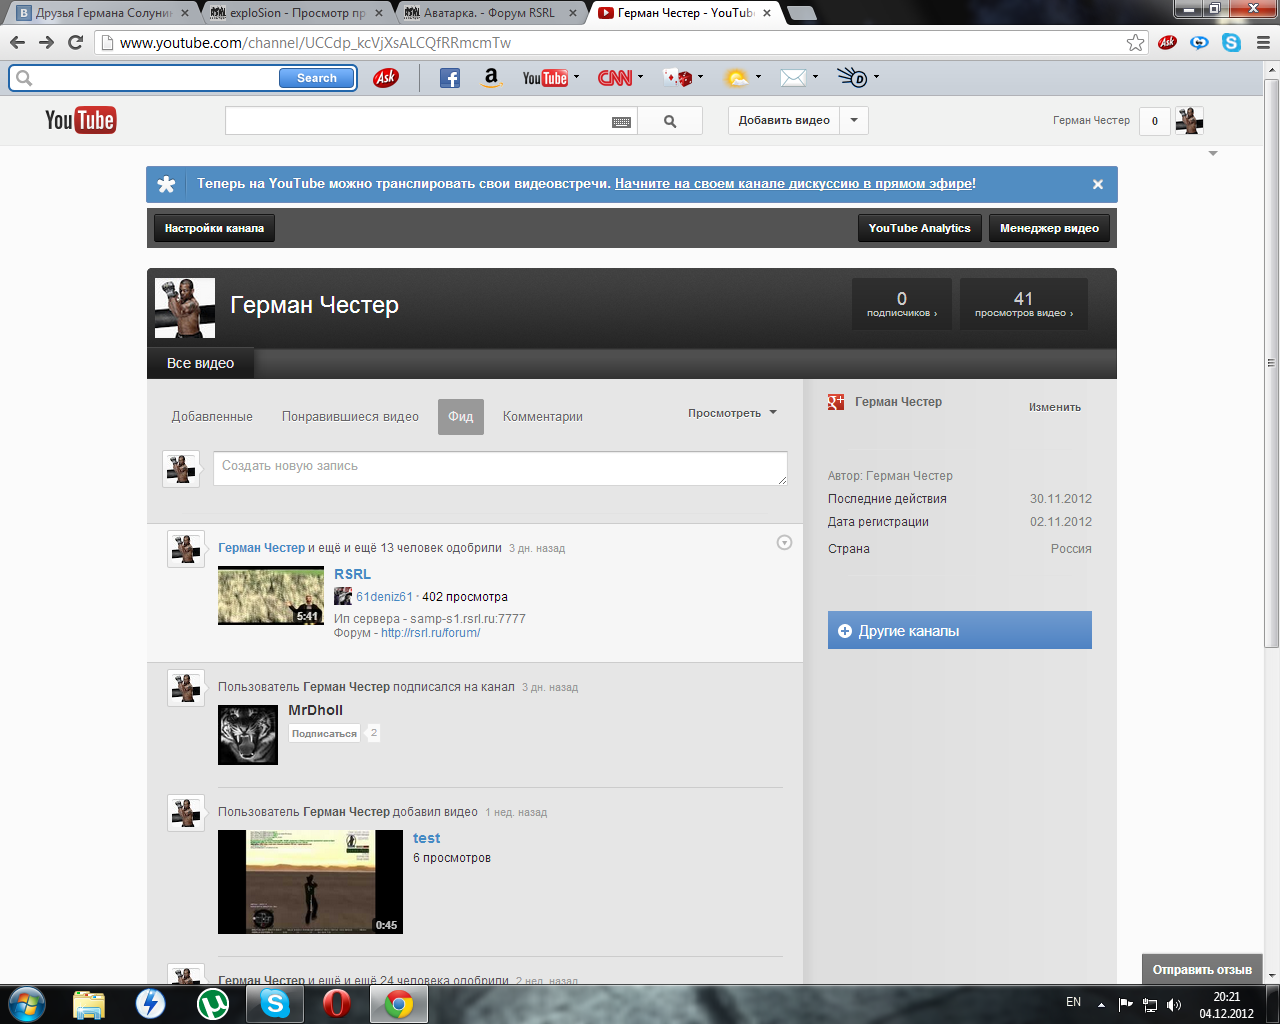Image resolution: width=1280 pixels, height=1024 pixels.
Task: Select the Фид tab
Action: [461, 417]
